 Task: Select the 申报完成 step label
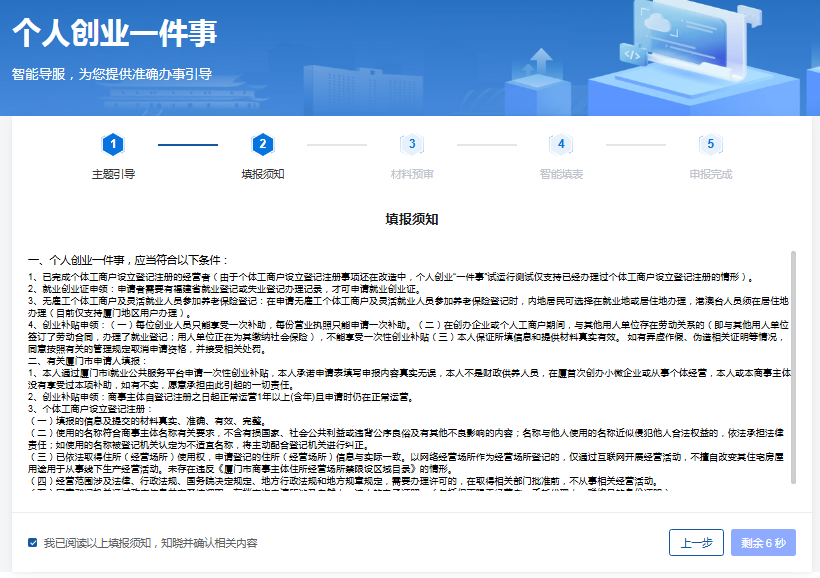[711, 174]
